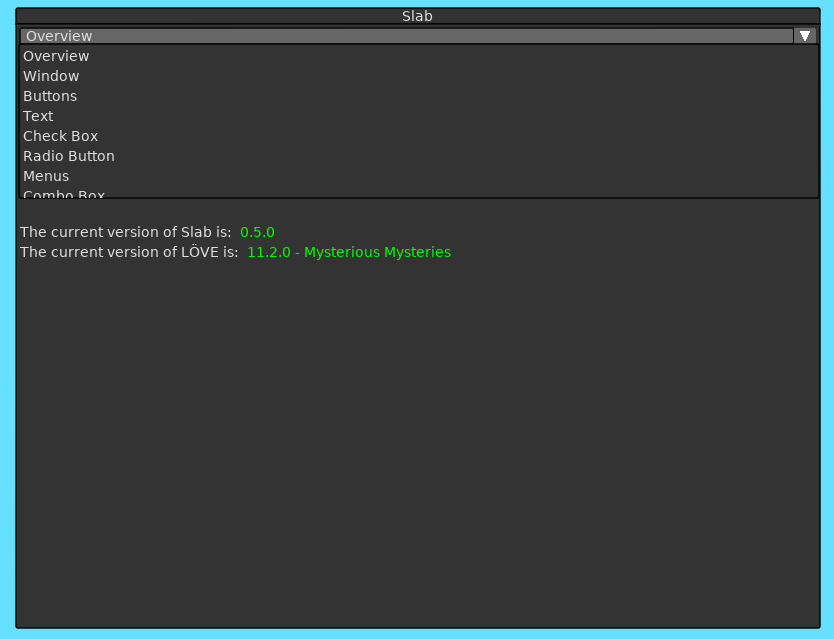The height and width of the screenshot is (639, 834).
Task: Pick Text from the dropdown options
Action: (x=38, y=116)
